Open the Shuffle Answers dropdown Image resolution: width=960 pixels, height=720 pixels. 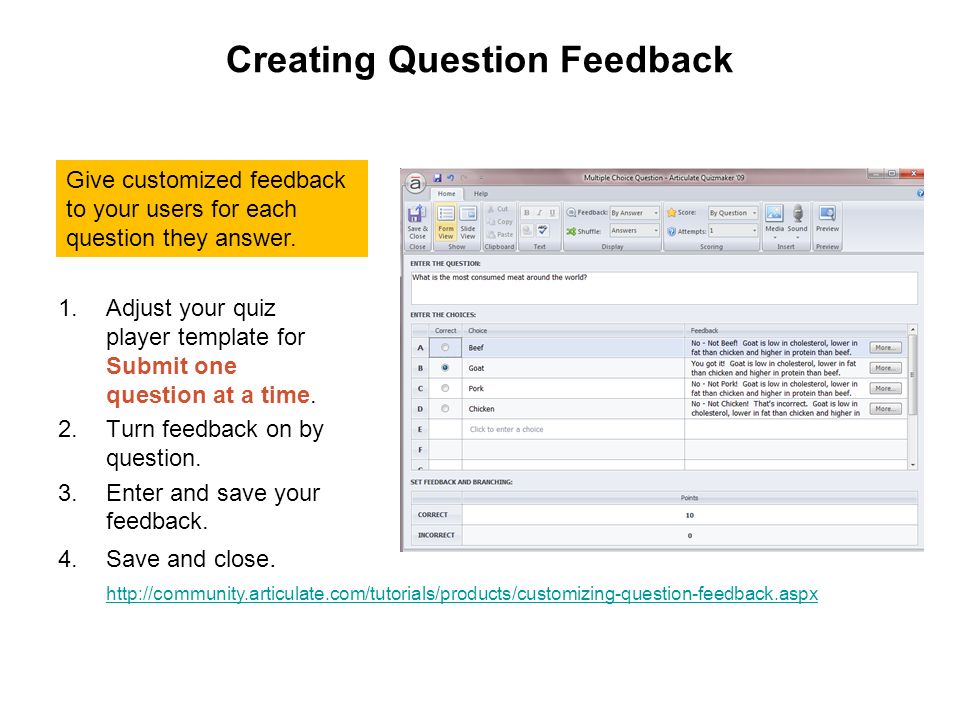click(634, 231)
